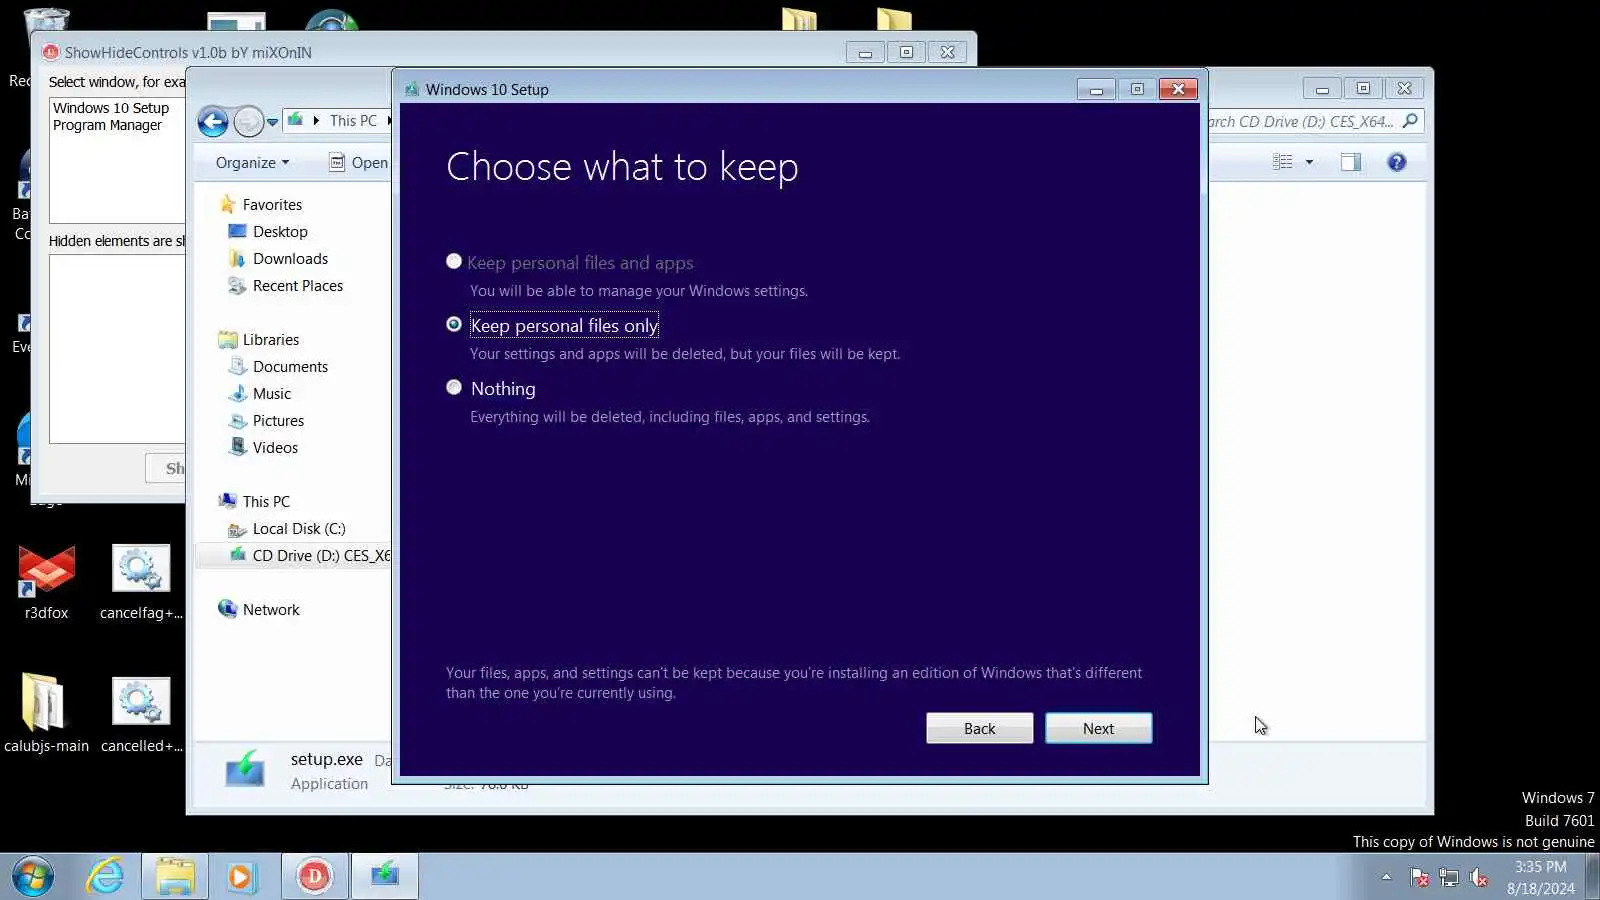Click Explorer's forward navigation arrow

248,122
